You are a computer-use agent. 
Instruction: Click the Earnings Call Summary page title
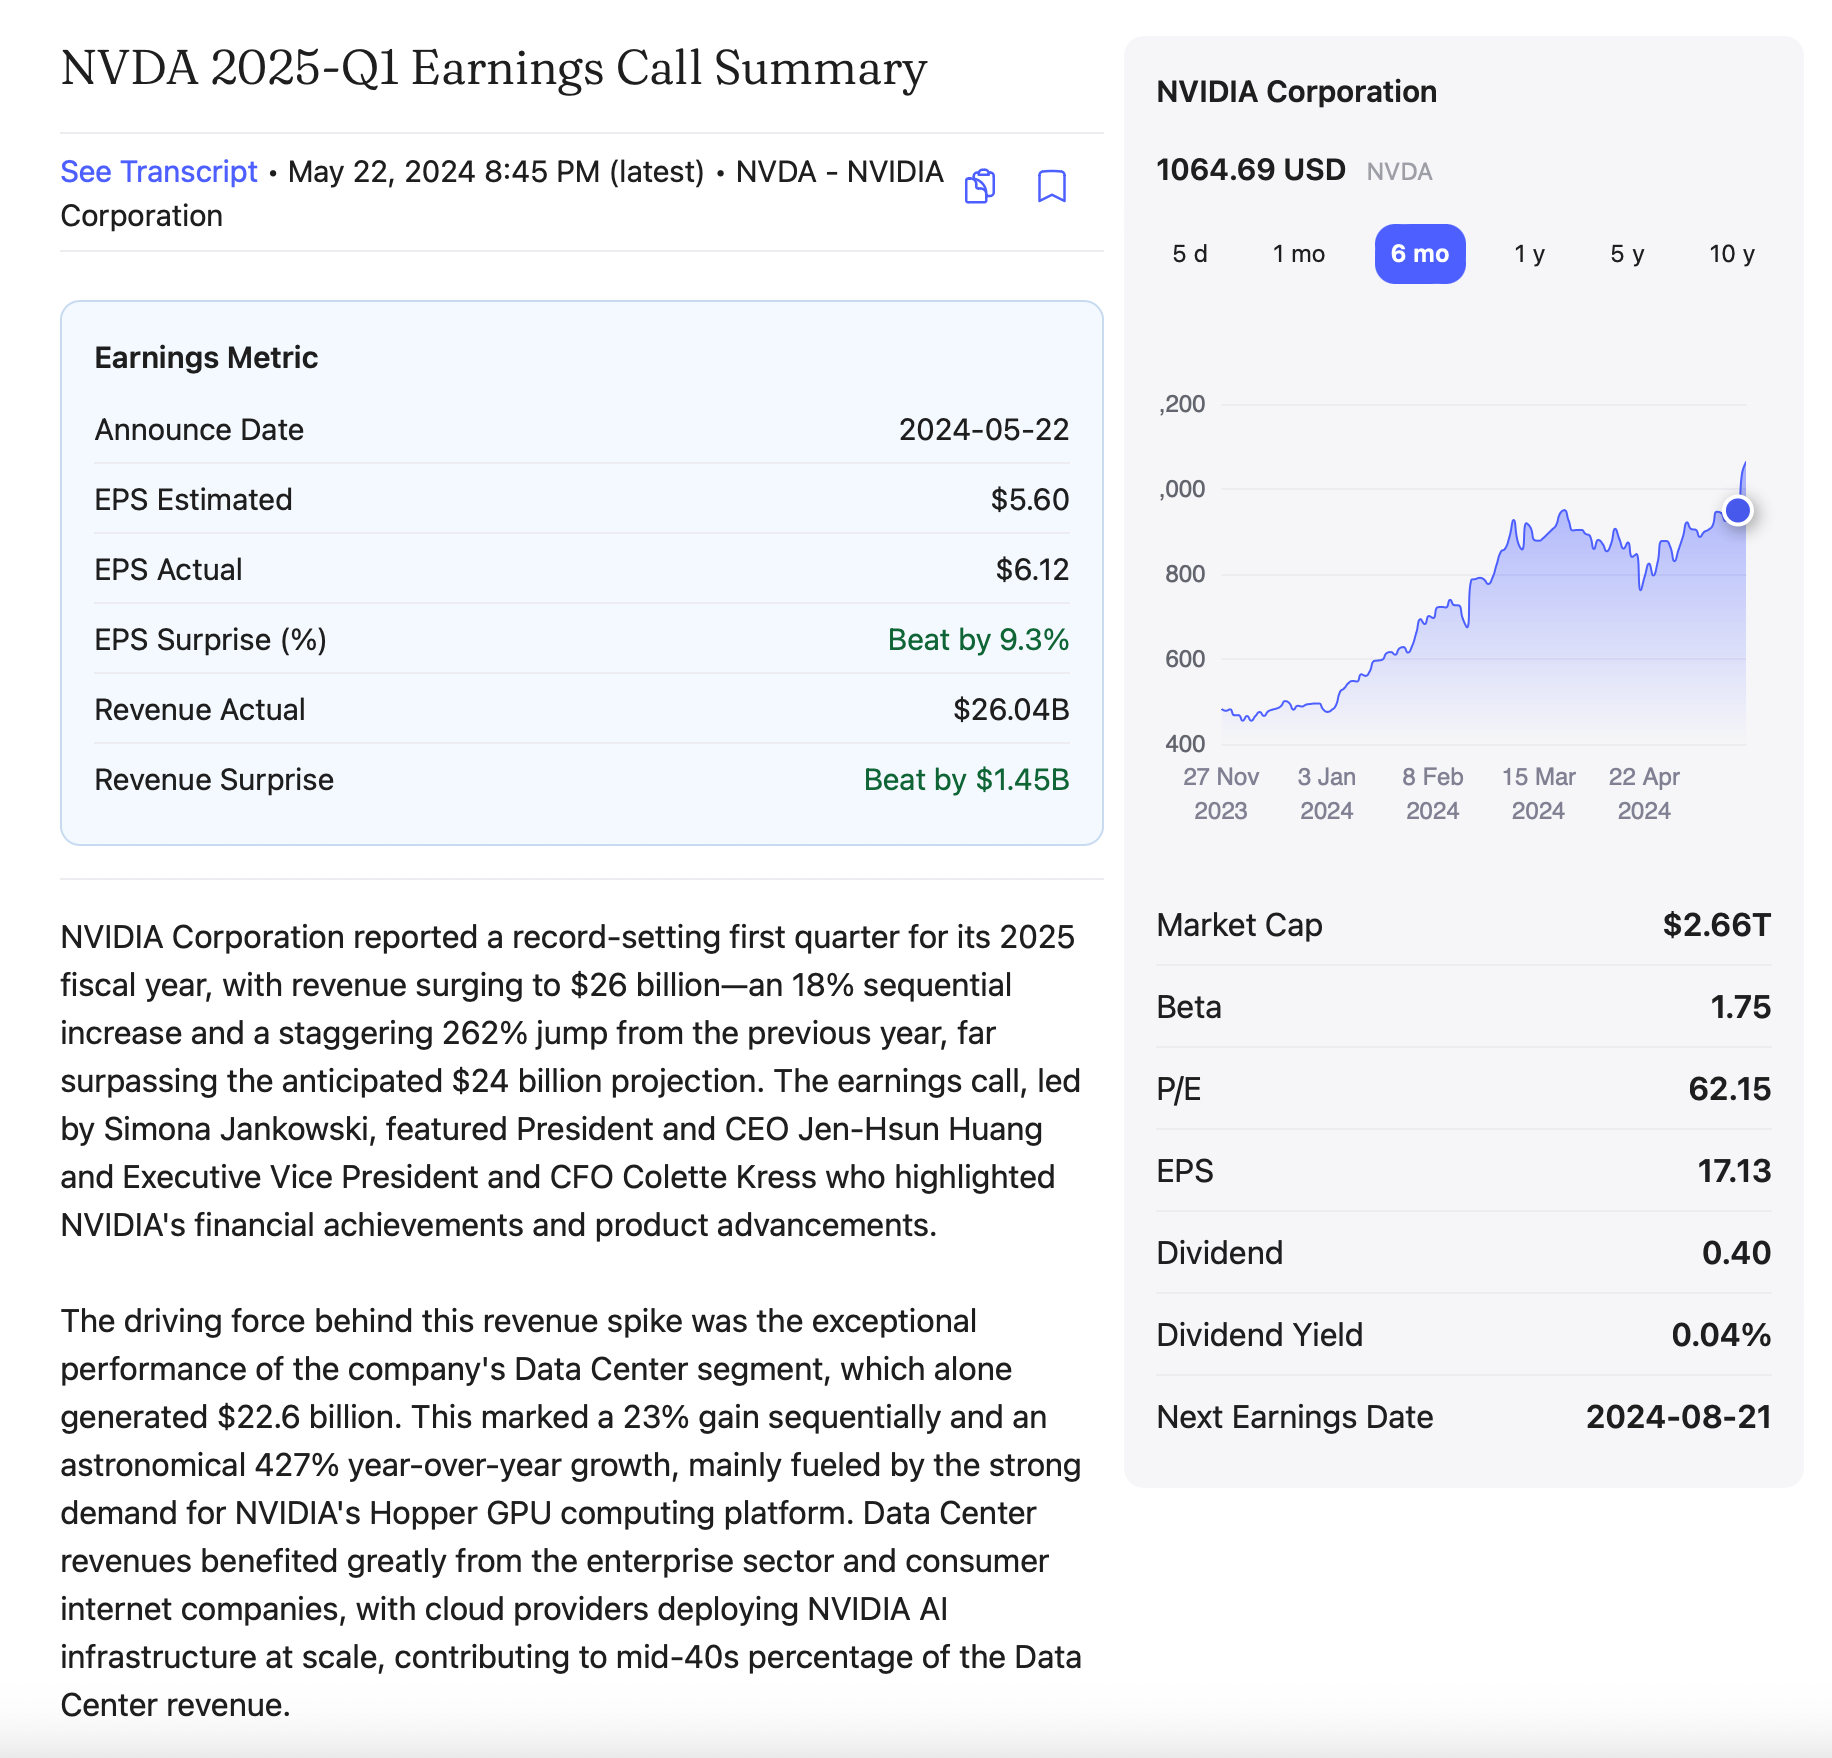pos(494,68)
